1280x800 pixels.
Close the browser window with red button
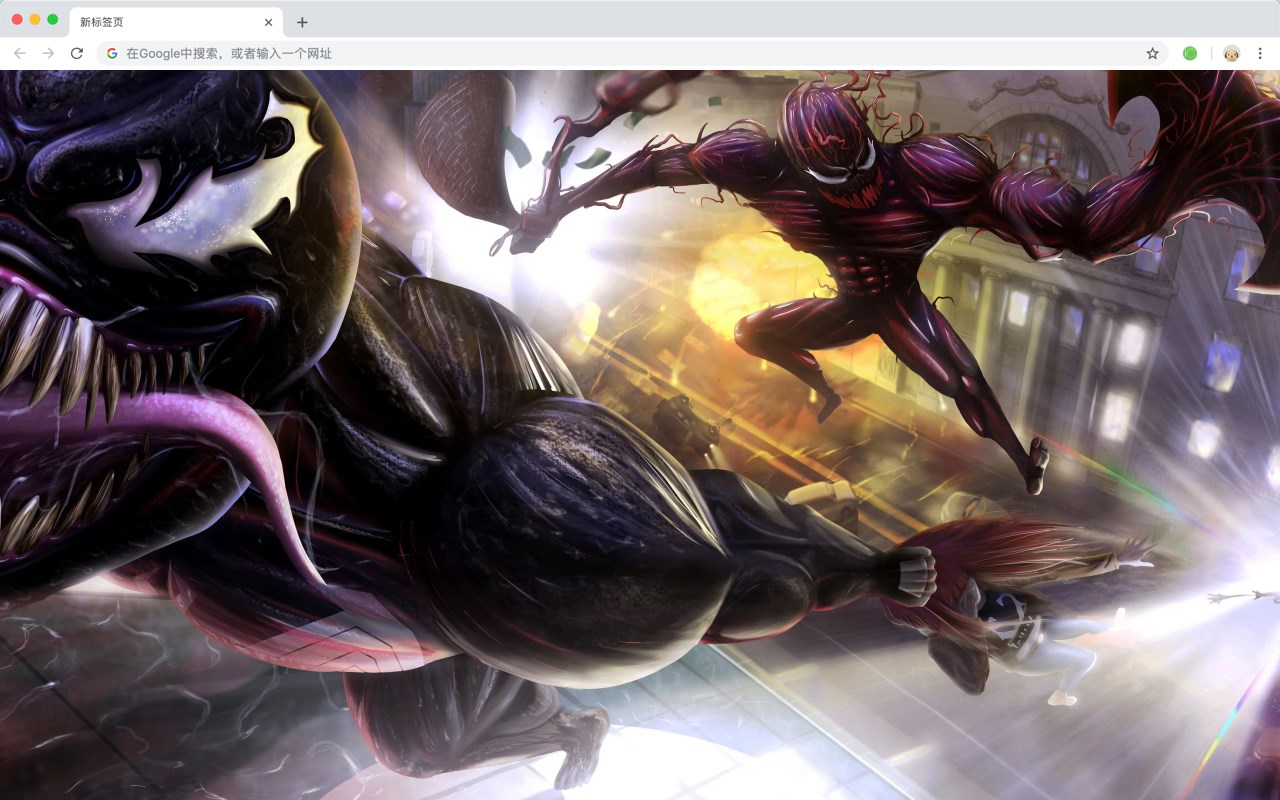coord(17,19)
